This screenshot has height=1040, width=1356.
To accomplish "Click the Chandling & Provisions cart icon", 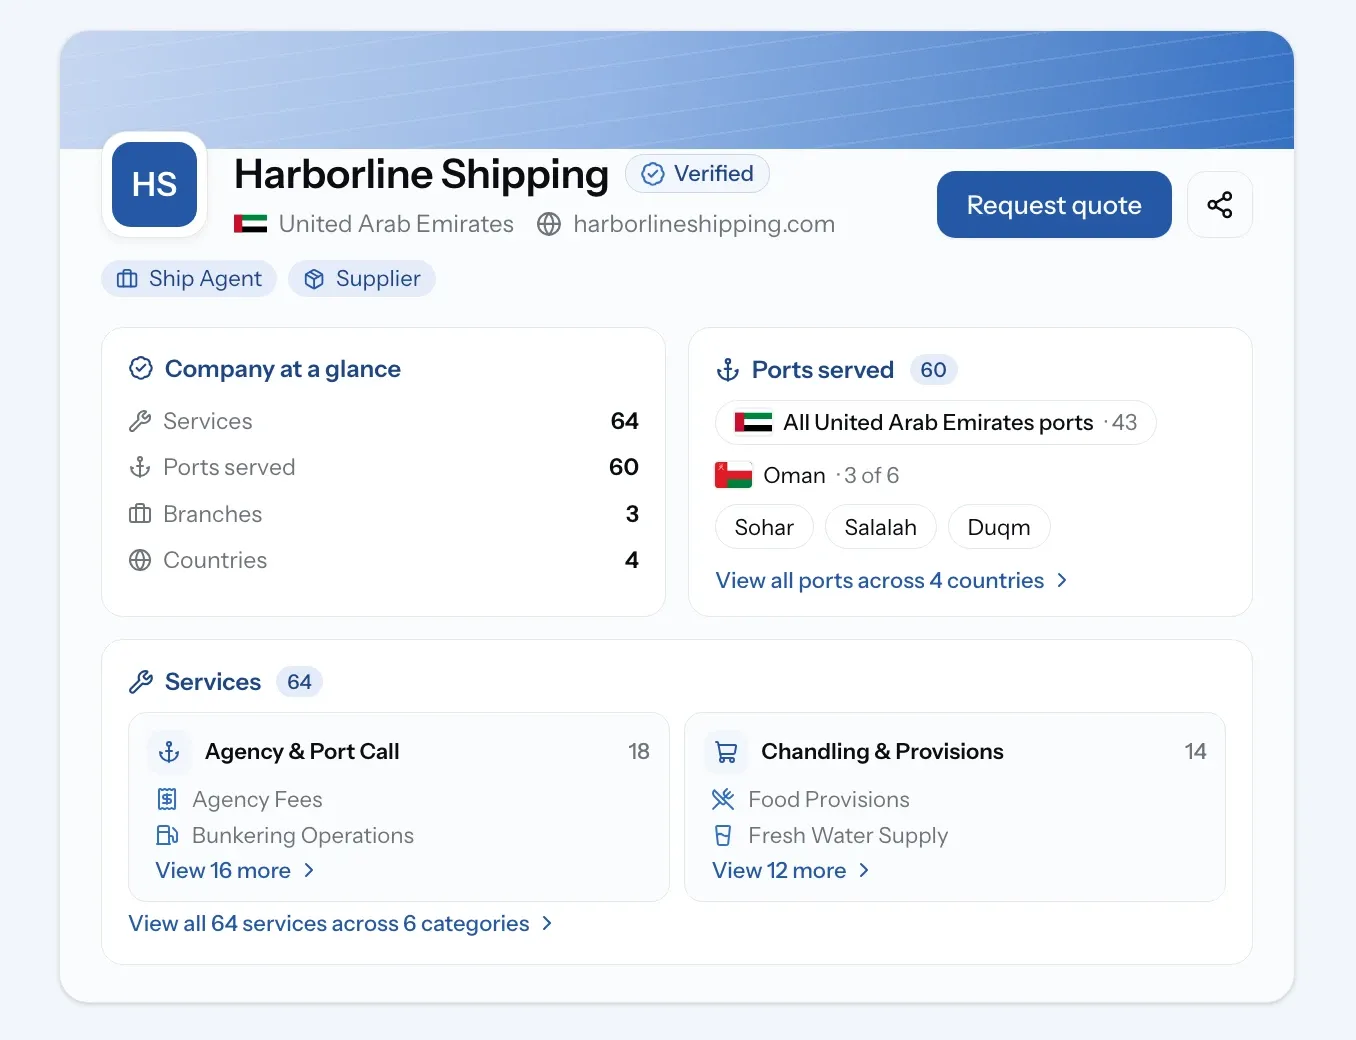I will 726,752.
